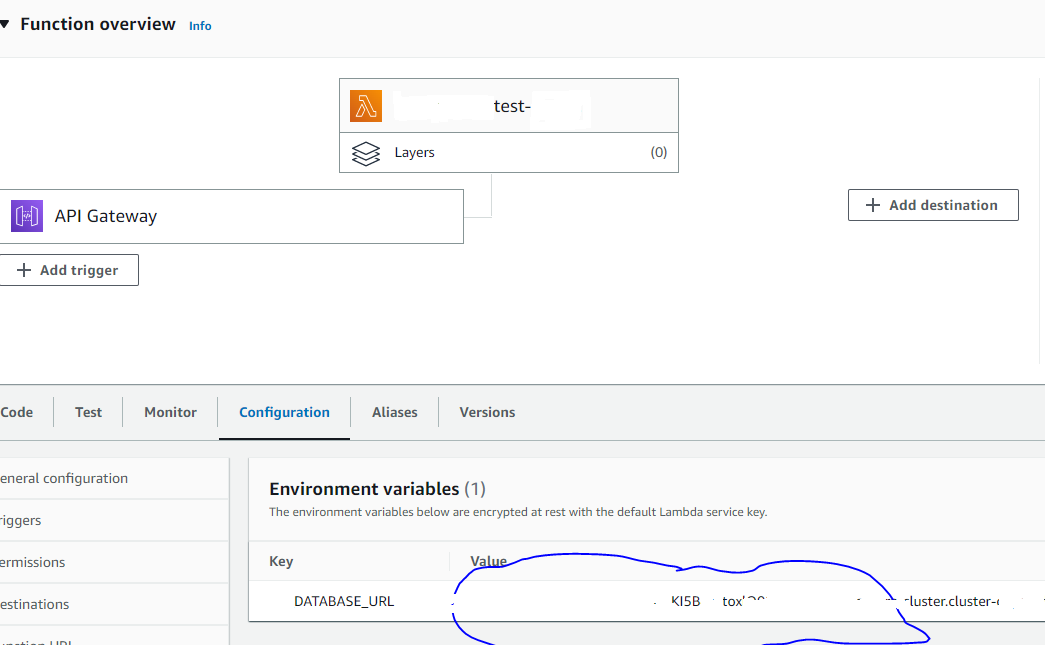
Task: Click the DATABASE_URL environment variable row
Action: 343,601
